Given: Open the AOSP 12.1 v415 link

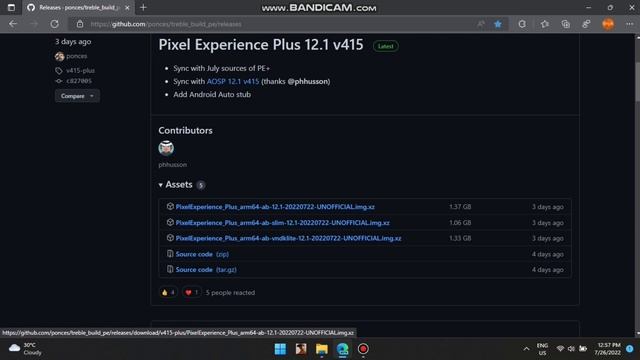Looking at the screenshot, I should pyautogui.click(x=233, y=81).
